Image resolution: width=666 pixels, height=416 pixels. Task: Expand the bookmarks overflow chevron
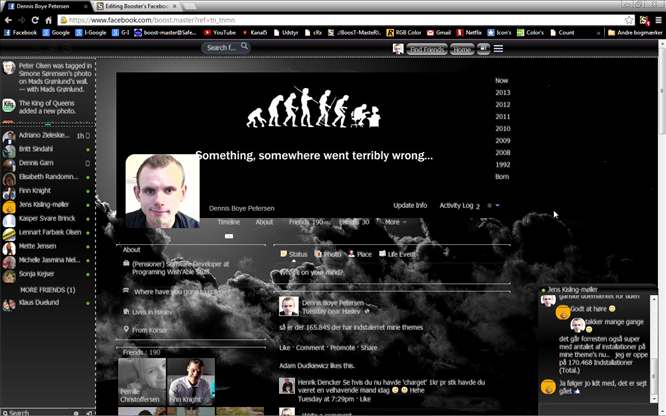tap(598, 32)
